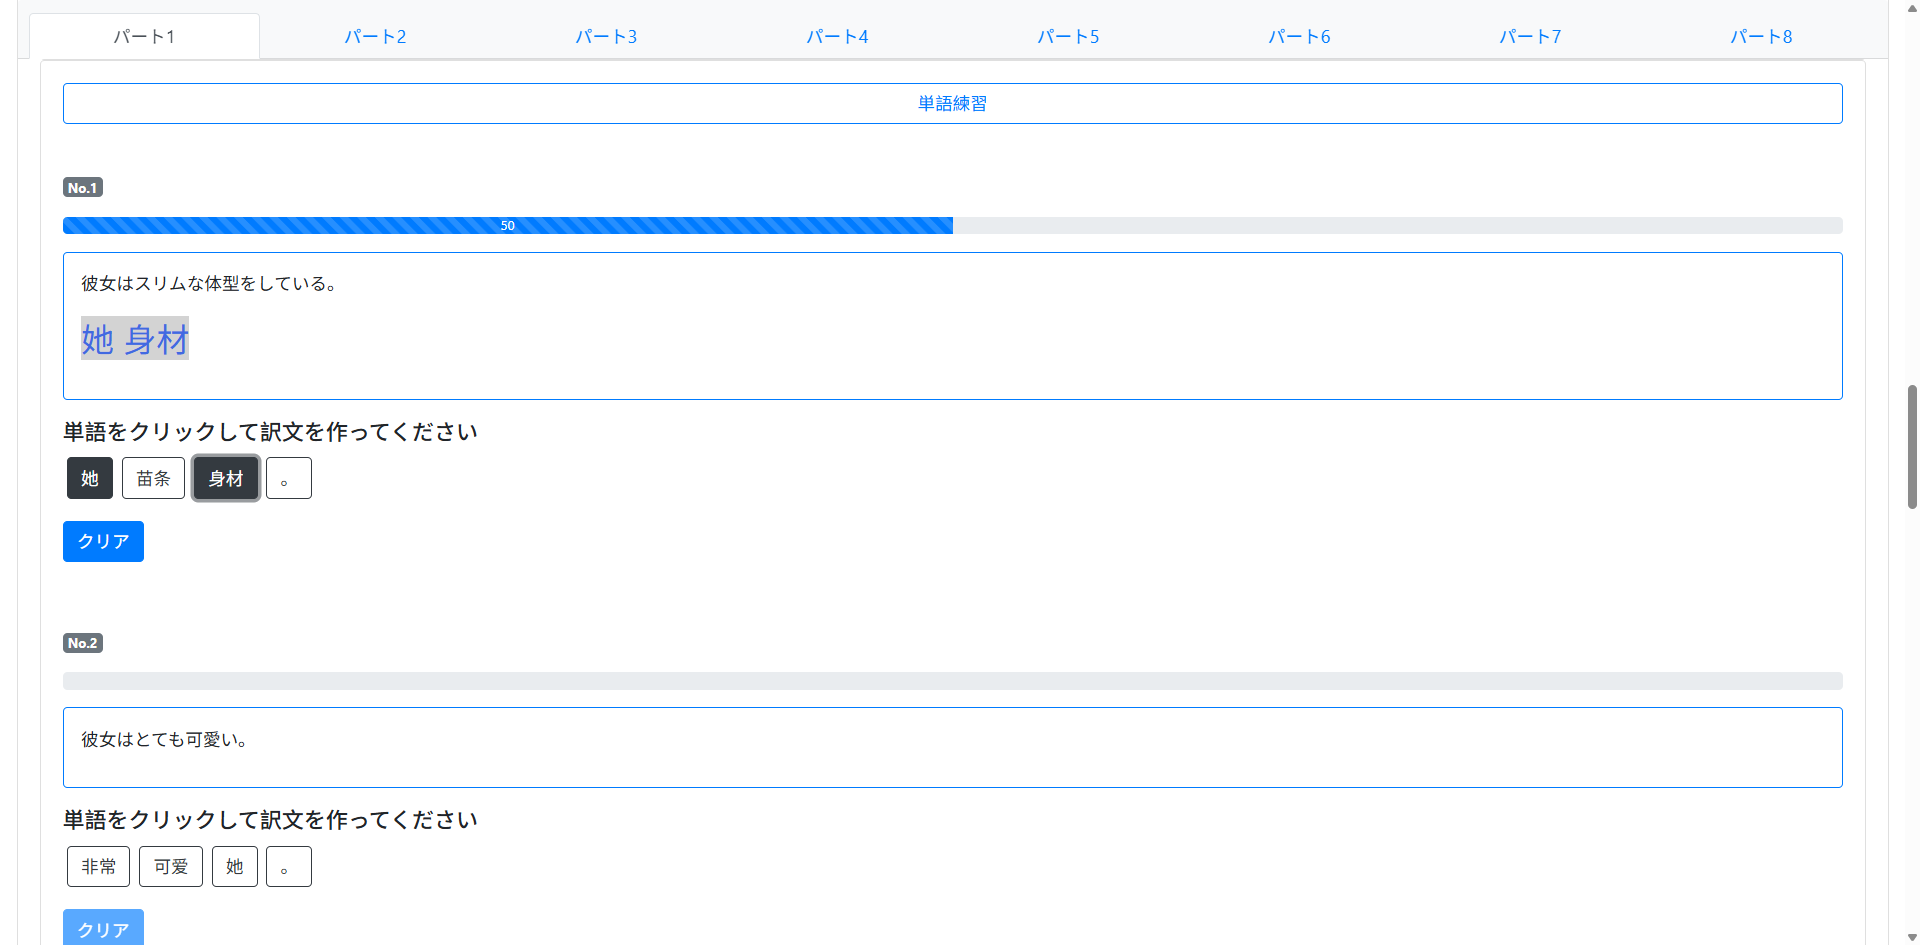Select the 可爱 word button
Image resolution: width=1920 pixels, height=945 pixels.
pos(171,866)
